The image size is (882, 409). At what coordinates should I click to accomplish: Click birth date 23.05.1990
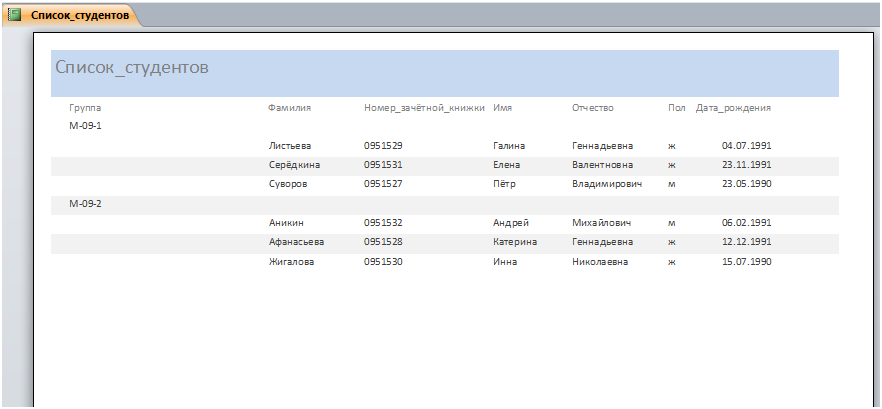tap(746, 184)
